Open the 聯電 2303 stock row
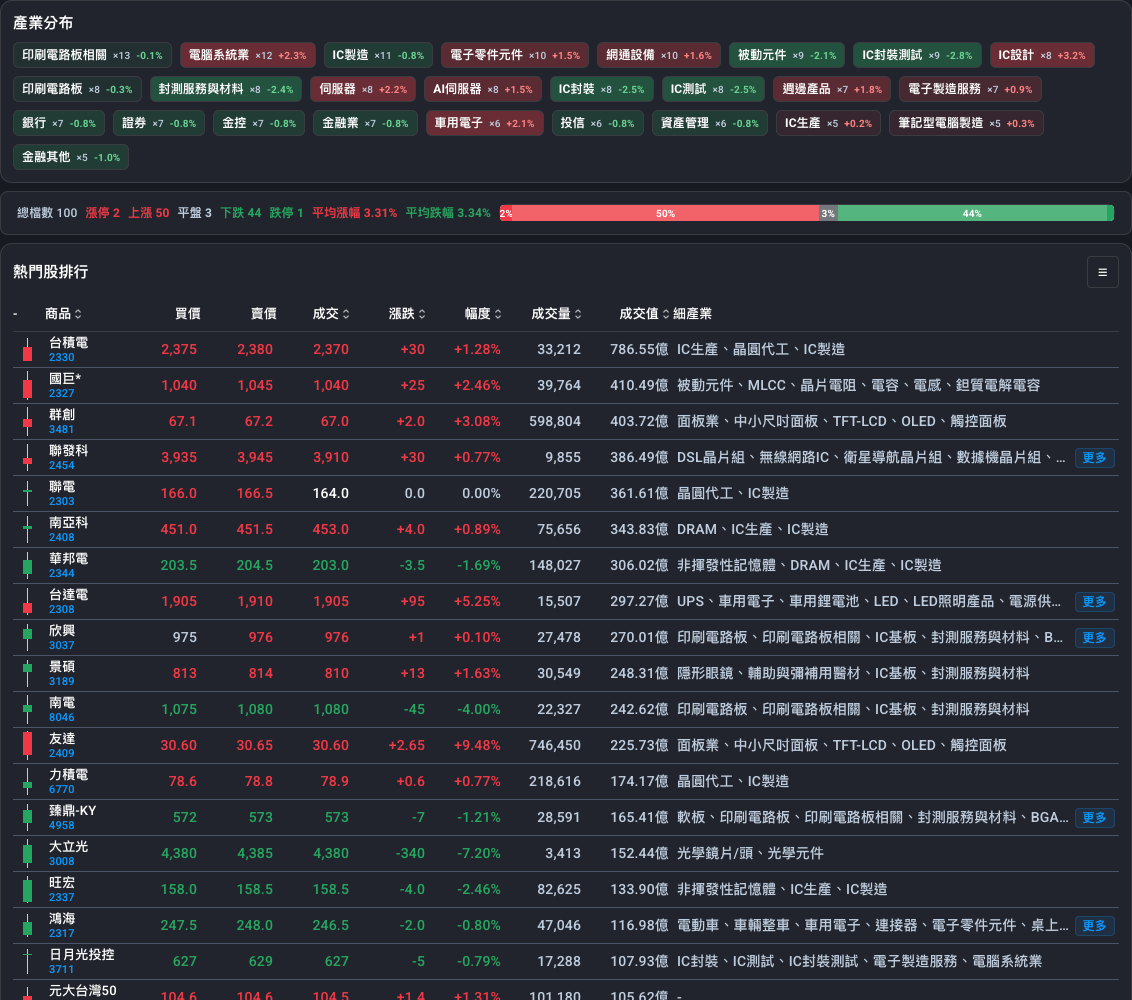 pos(565,494)
